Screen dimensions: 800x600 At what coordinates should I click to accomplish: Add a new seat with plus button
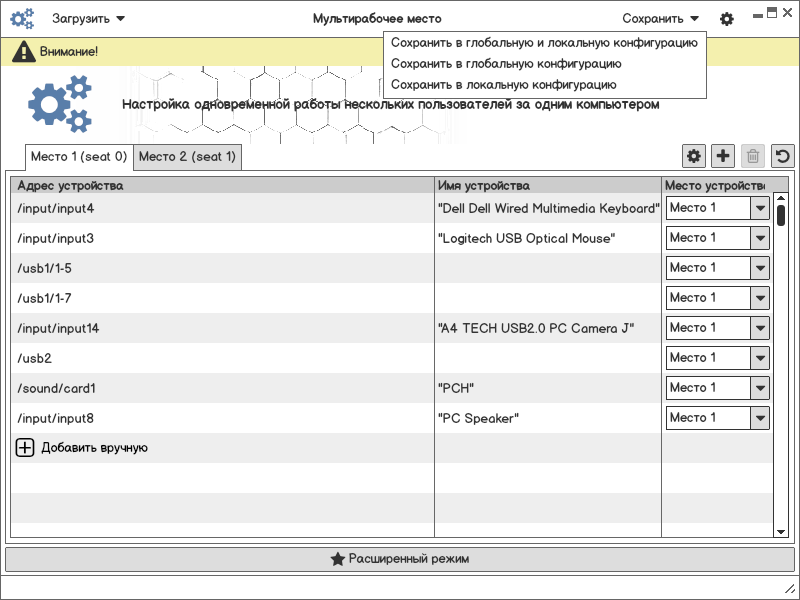pos(723,156)
